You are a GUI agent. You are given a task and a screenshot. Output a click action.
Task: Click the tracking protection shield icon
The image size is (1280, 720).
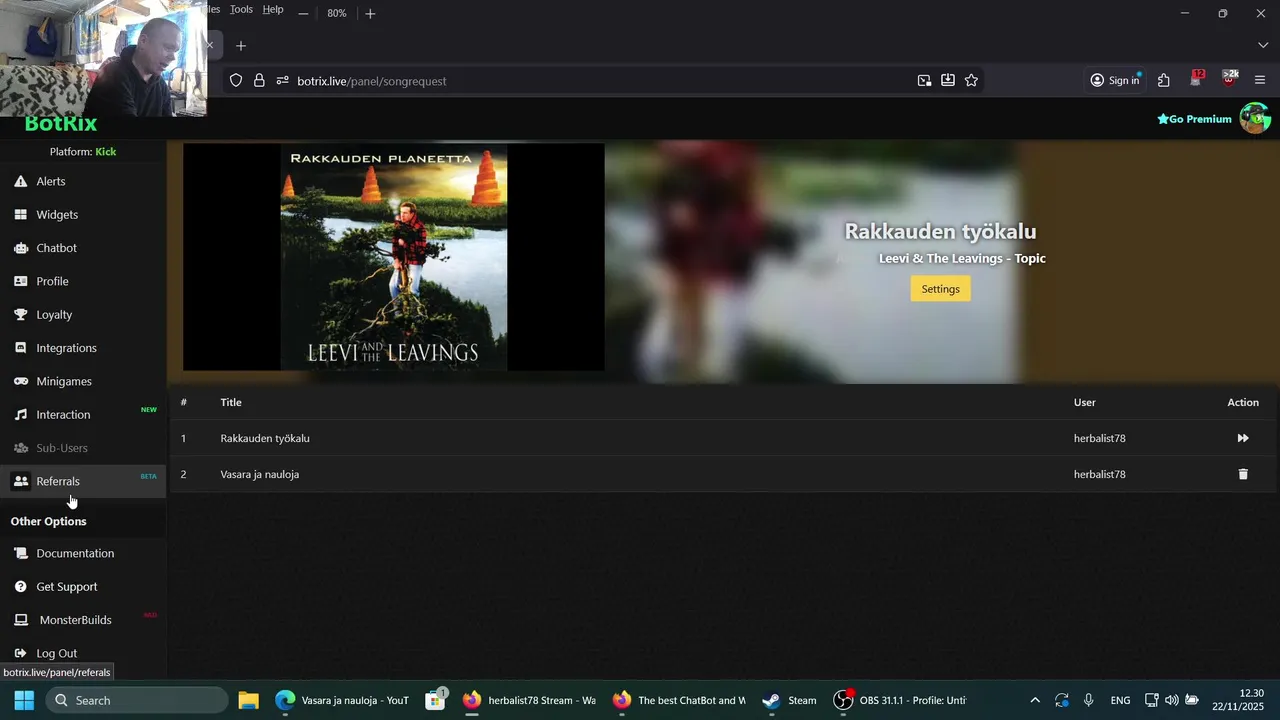[236, 80]
